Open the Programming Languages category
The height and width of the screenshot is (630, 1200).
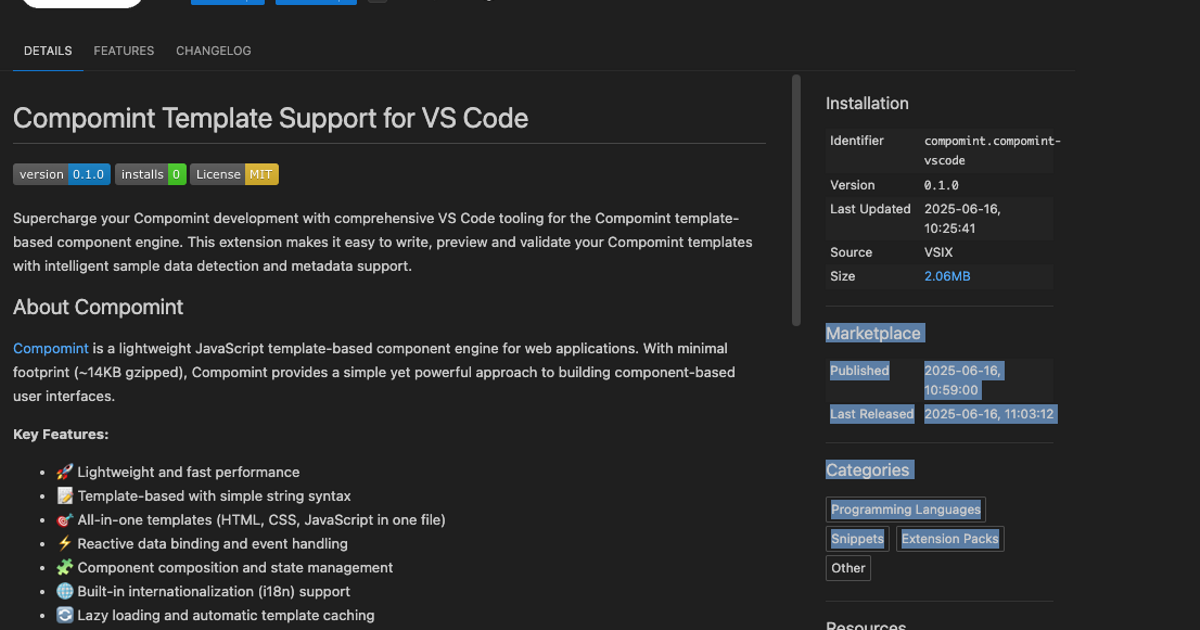coord(905,510)
